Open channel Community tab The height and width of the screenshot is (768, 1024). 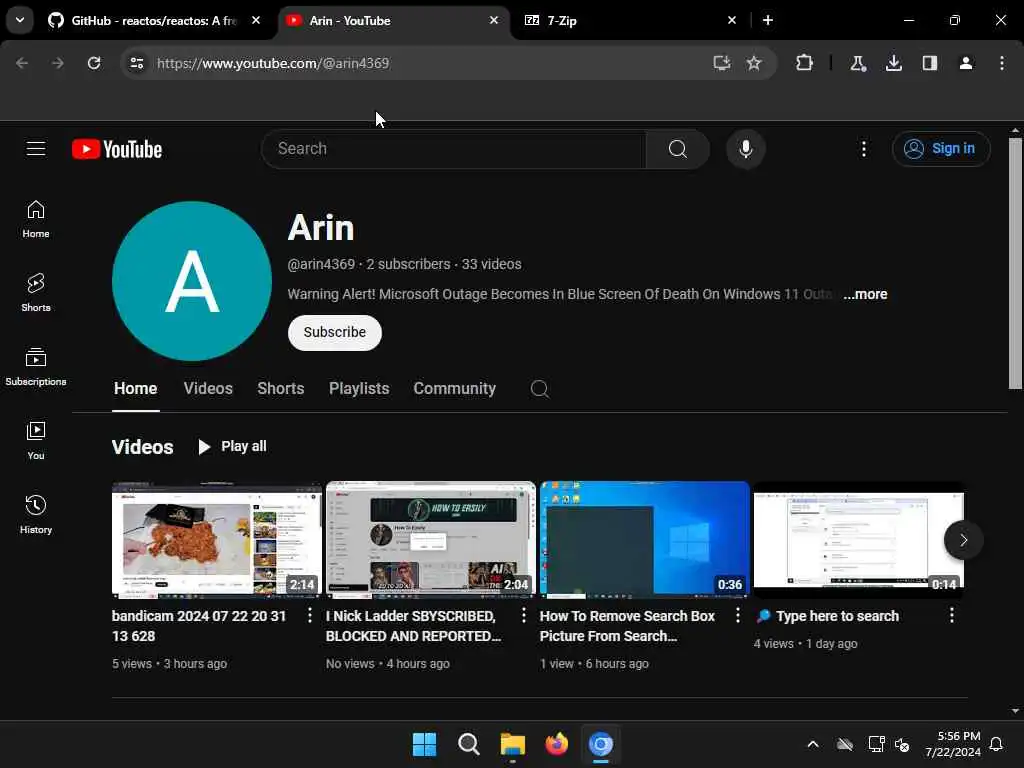[x=455, y=389]
